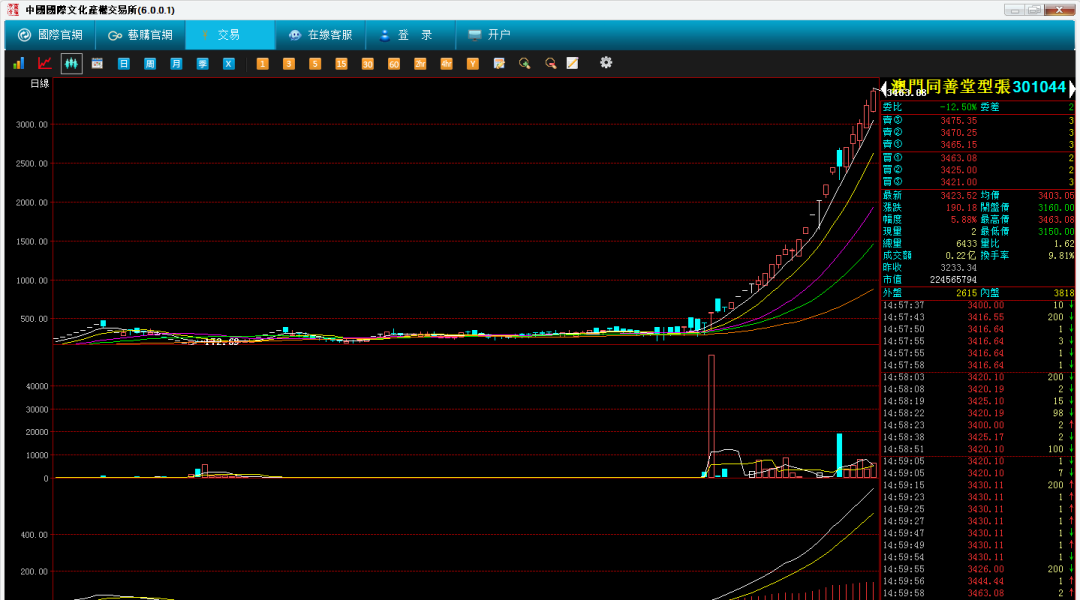Select the monthly 月 period icon
1080x600 pixels.
click(176, 63)
